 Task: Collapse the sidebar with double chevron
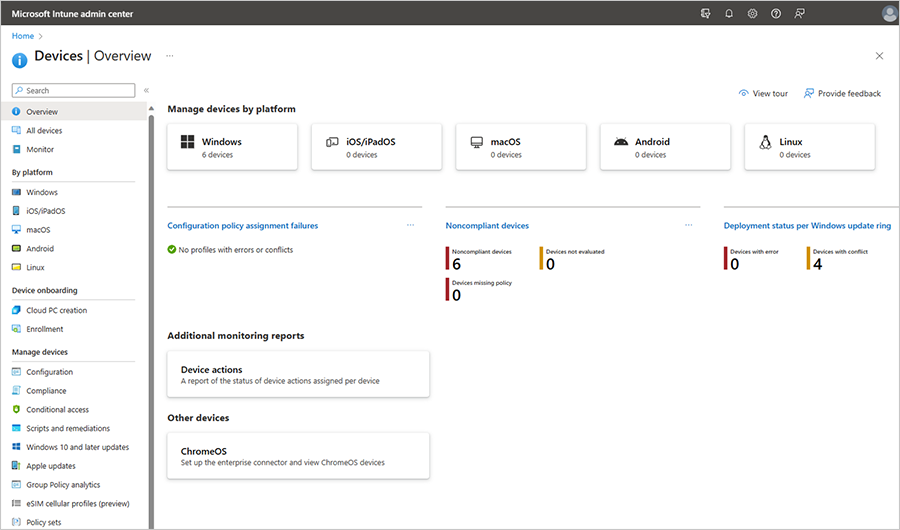pyautogui.click(x=146, y=90)
